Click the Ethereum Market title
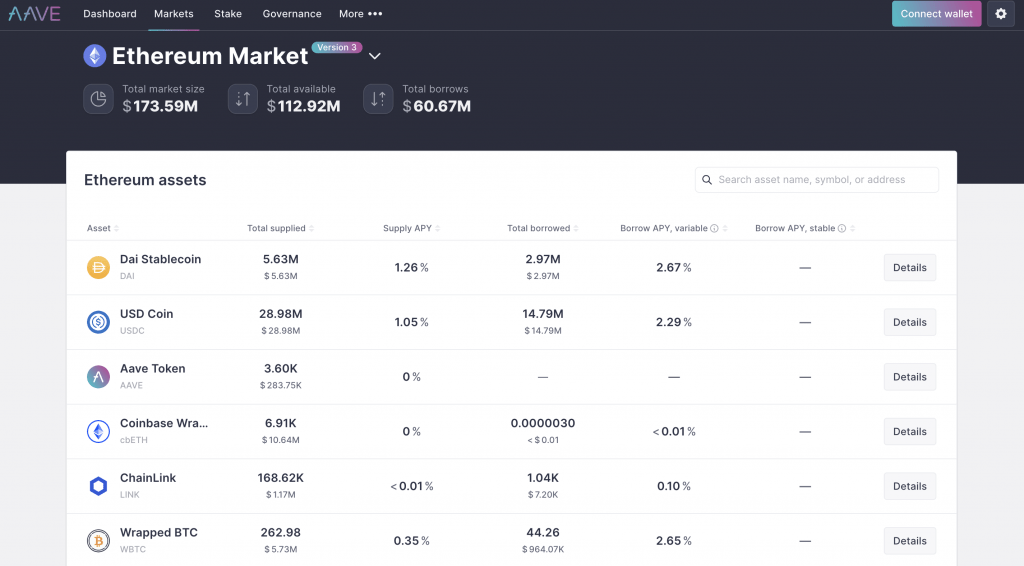 [210, 56]
